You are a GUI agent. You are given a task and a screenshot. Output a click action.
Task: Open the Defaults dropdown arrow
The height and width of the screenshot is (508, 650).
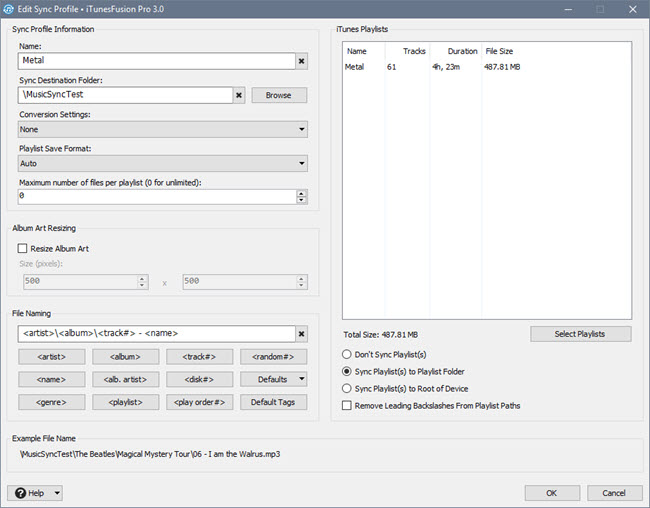(x=301, y=379)
